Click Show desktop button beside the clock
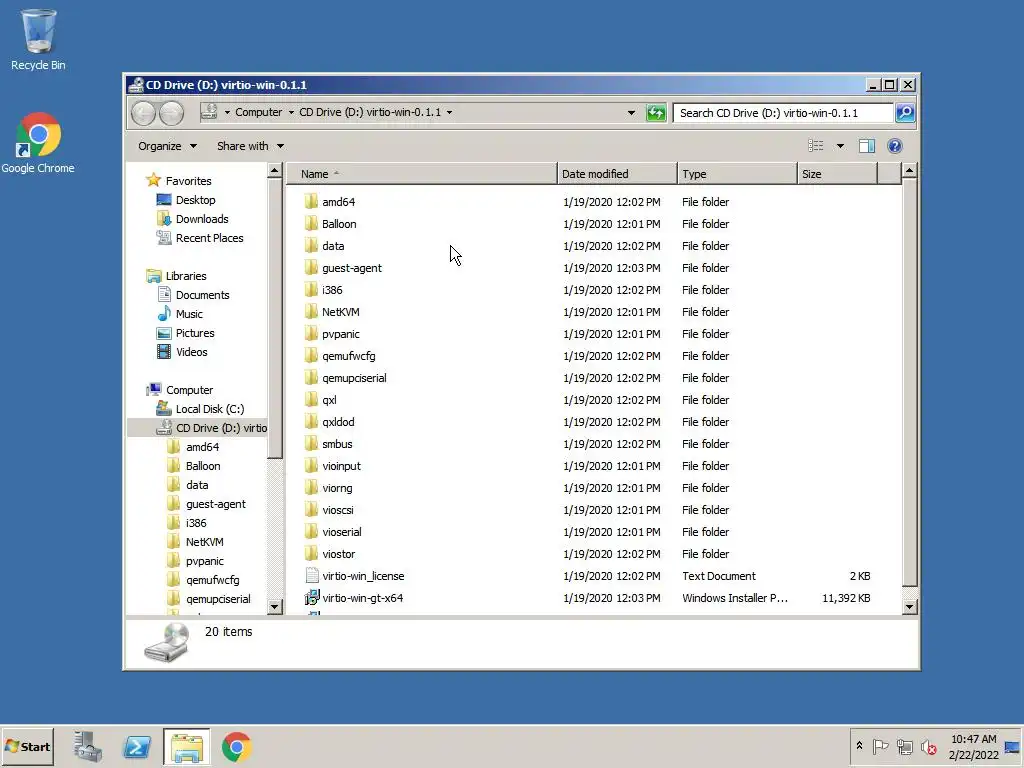Image resolution: width=1024 pixels, height=768 pixels. click(x=1012, y=746)
